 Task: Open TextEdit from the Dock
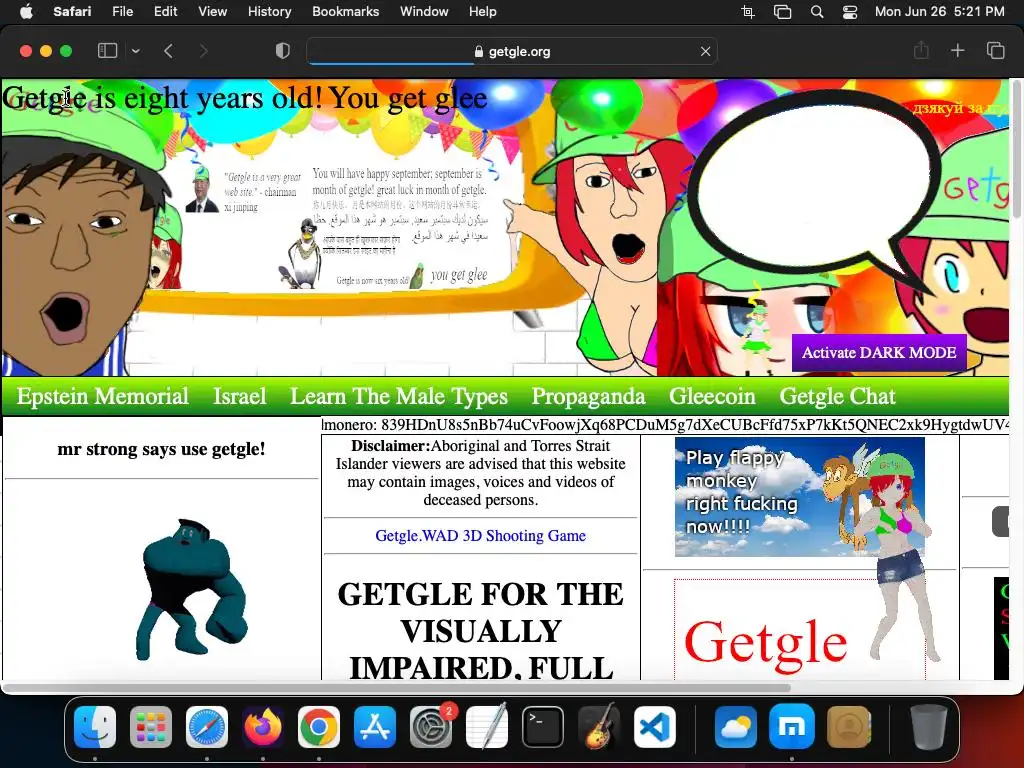point(487,727)
